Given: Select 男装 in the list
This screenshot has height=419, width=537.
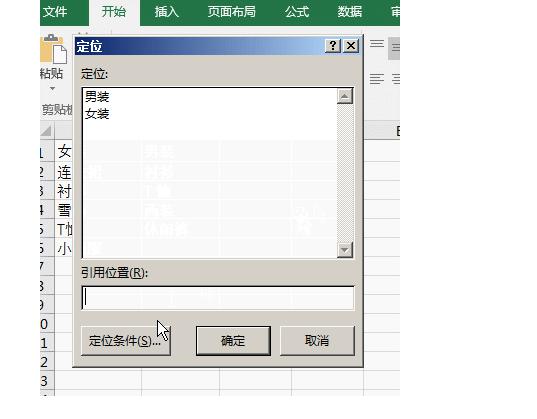Looking at the screenshot, I should 97,97.
